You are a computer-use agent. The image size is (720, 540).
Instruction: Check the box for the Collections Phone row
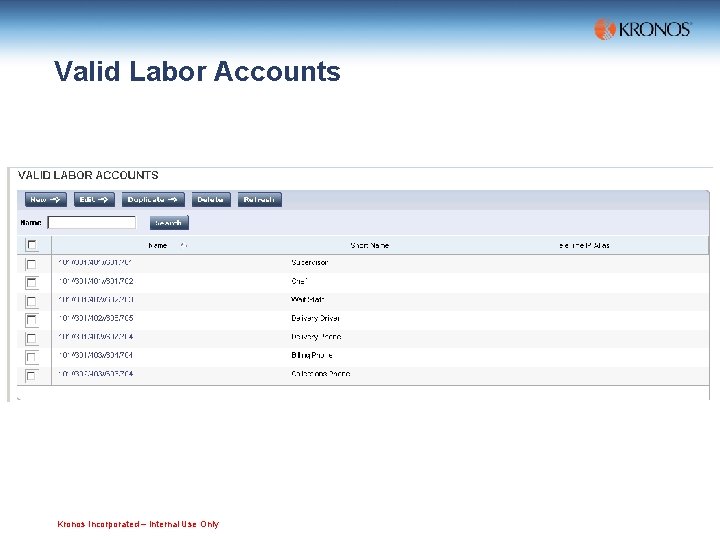pos(31,376)
